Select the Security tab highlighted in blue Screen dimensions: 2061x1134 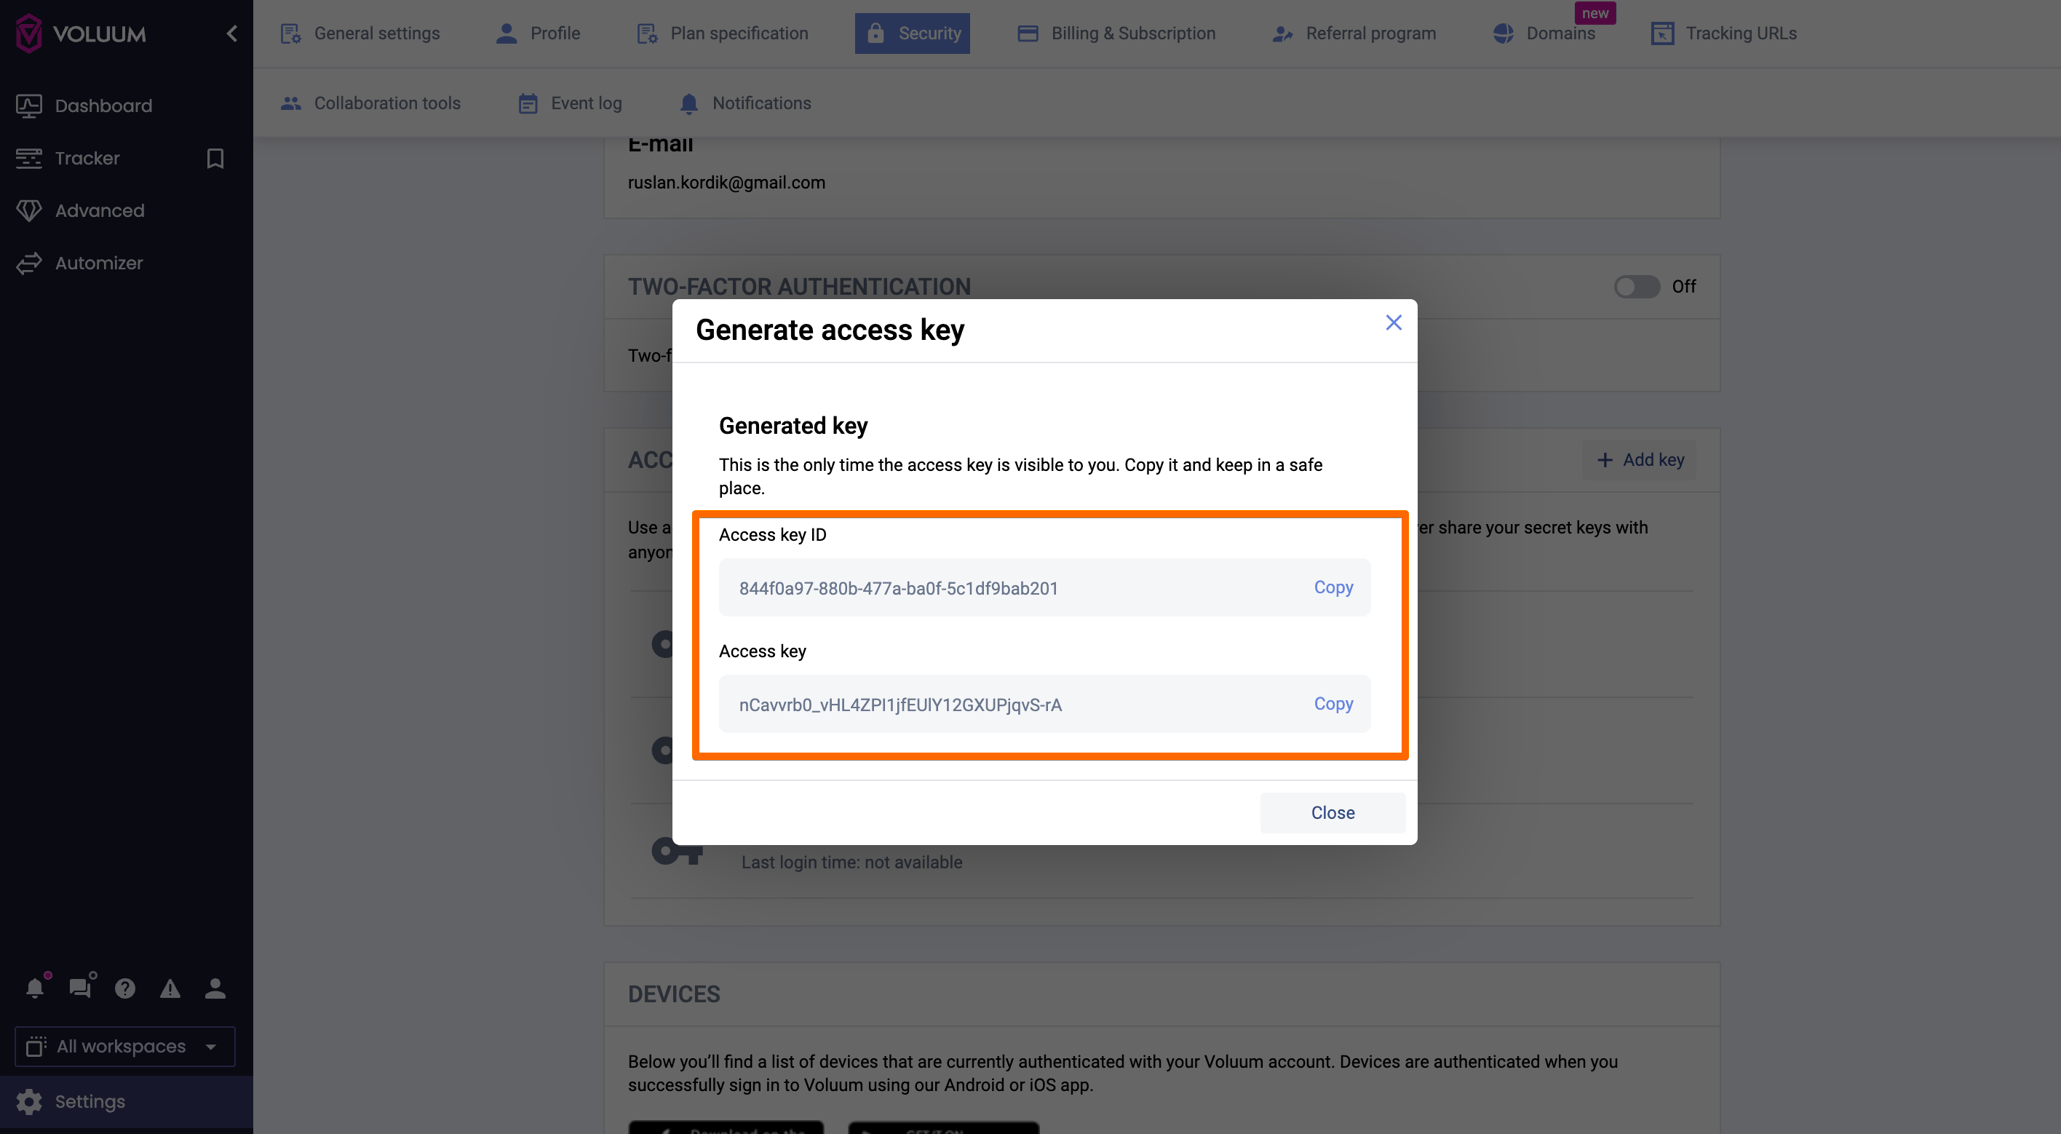[912, 33]
